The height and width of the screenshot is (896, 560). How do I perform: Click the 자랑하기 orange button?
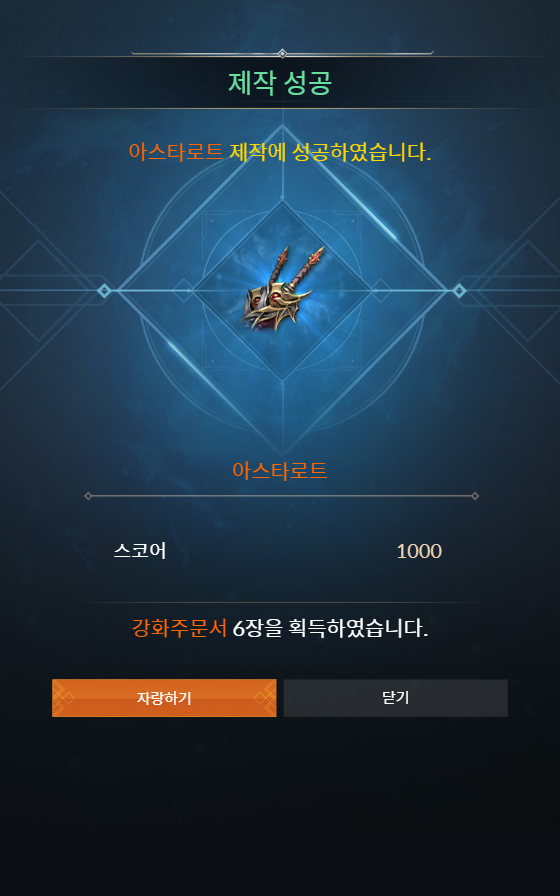pos(164,698)
